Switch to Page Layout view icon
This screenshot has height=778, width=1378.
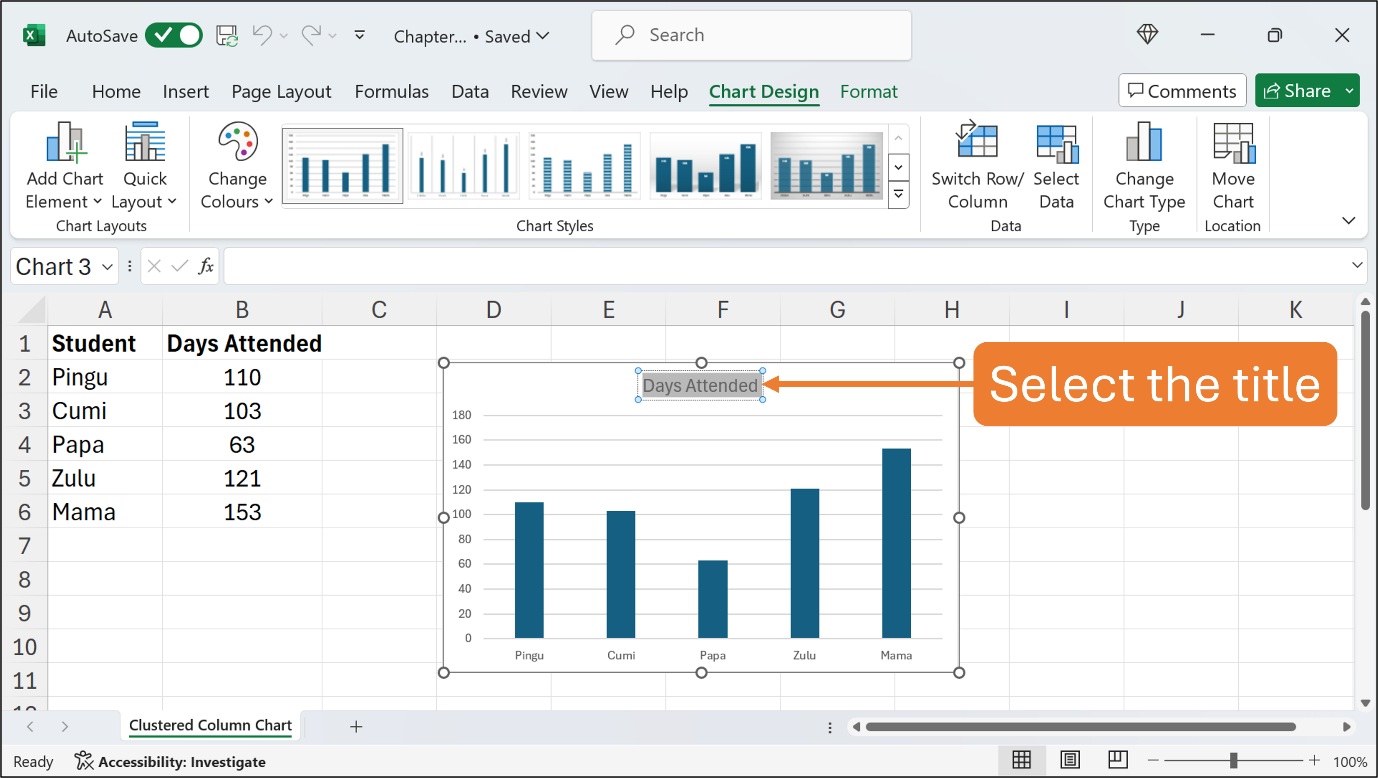click(1069, 761)
